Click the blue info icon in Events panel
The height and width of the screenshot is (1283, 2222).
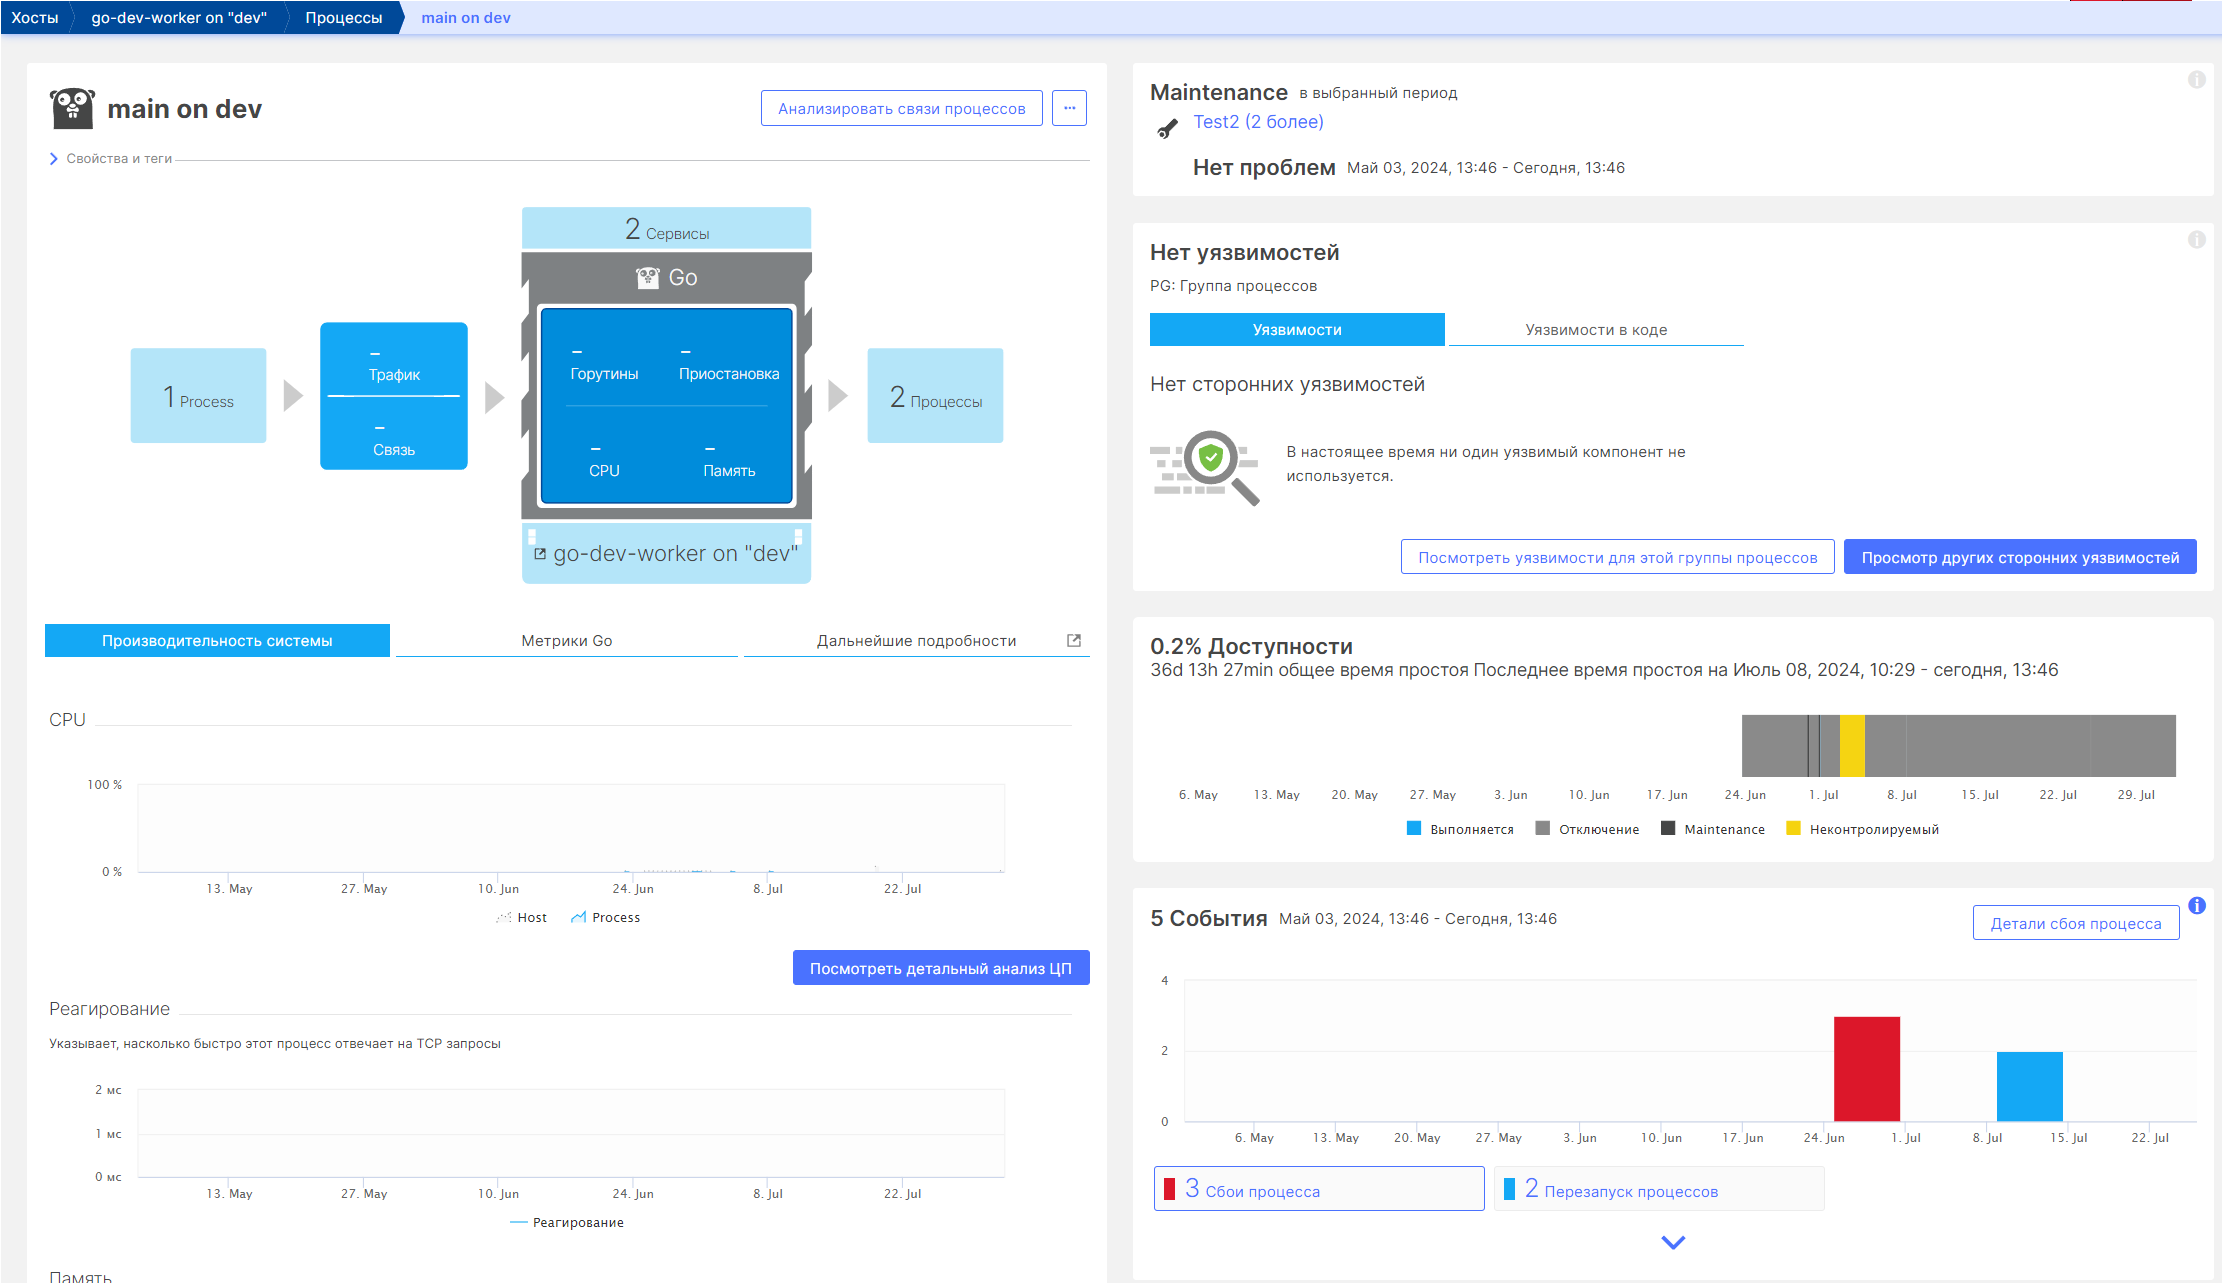pyautogui.click(x=2196, y=906)
